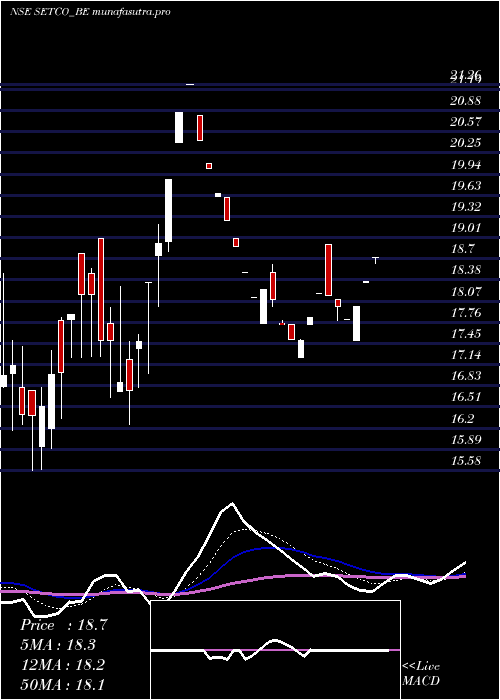Click the tall white candle peaking near 20.88

[179, 127]
